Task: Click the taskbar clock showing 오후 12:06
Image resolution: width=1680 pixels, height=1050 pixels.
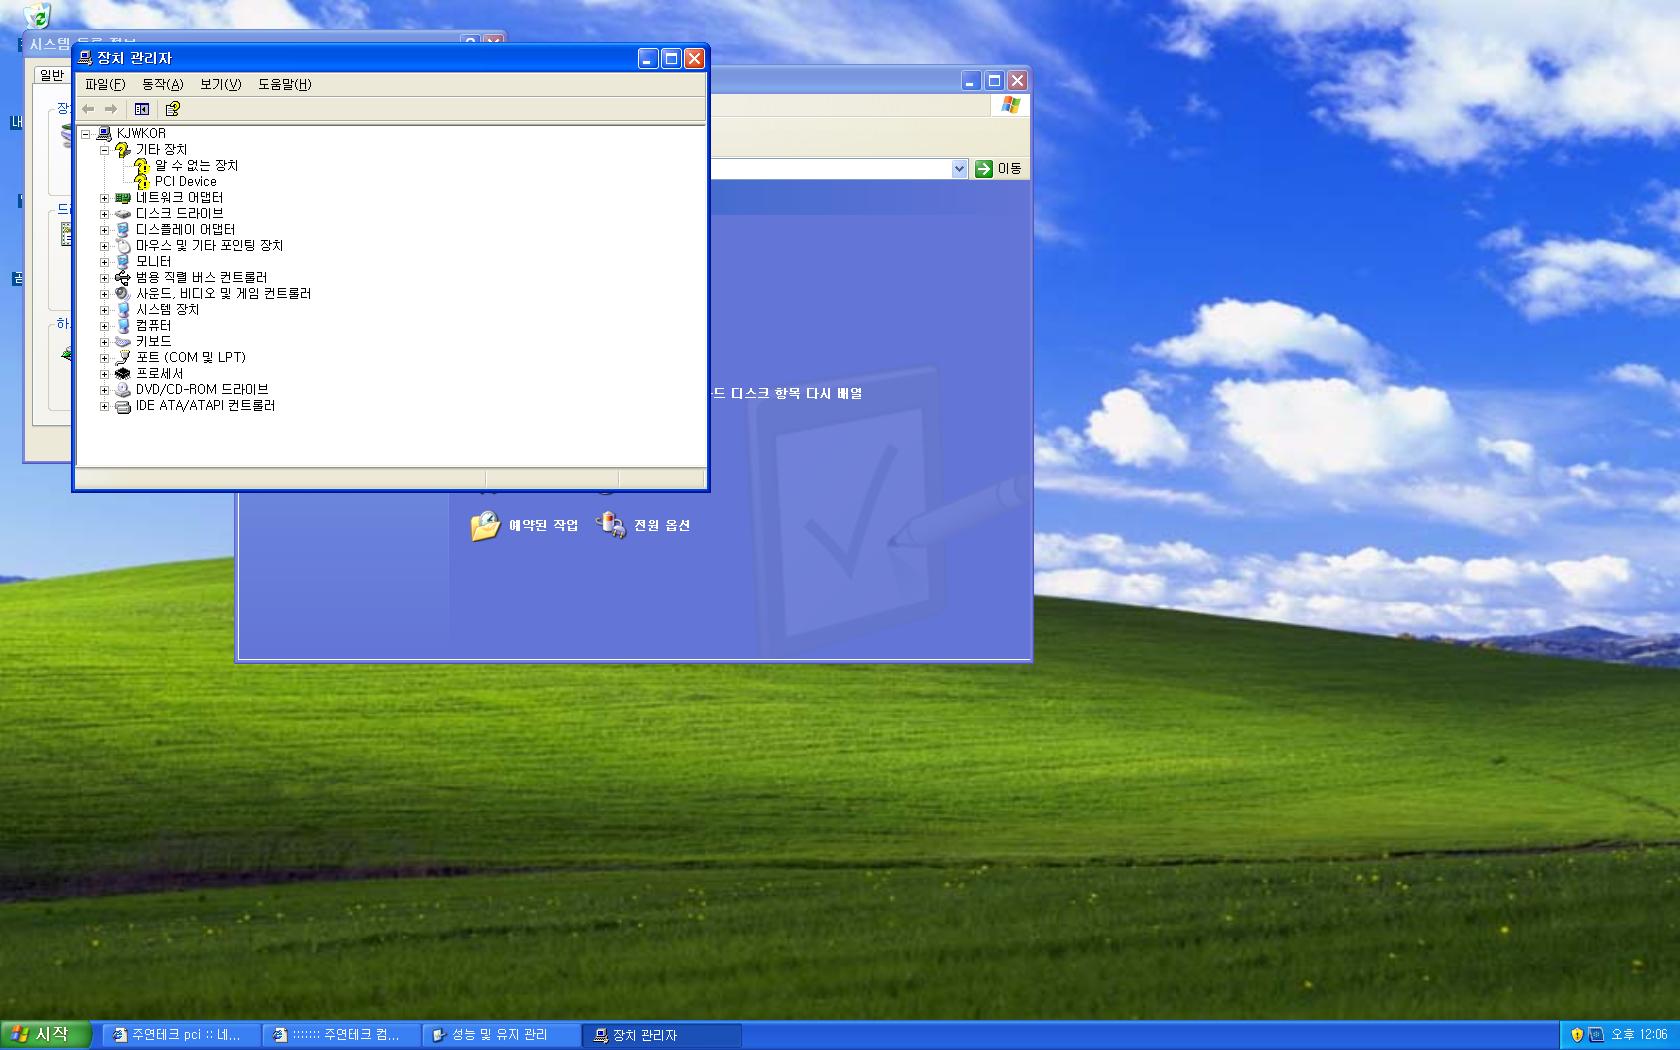Action: pos(1639,1035)
